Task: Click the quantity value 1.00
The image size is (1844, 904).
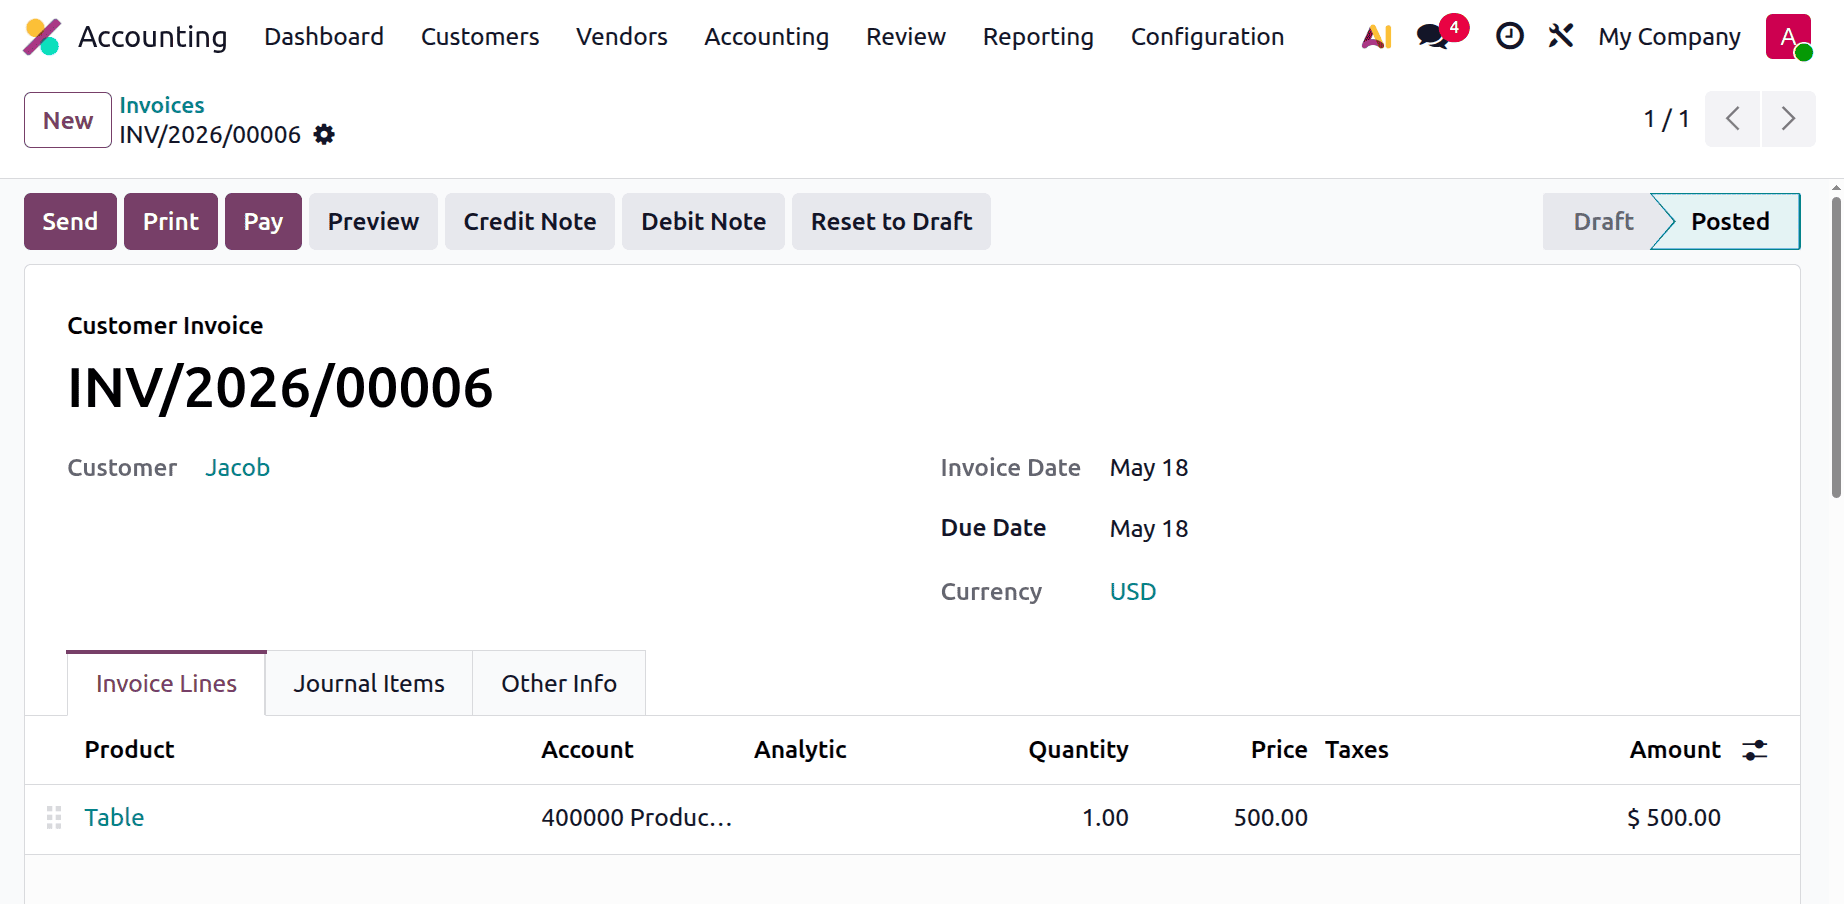Action: pos(1105,818)
